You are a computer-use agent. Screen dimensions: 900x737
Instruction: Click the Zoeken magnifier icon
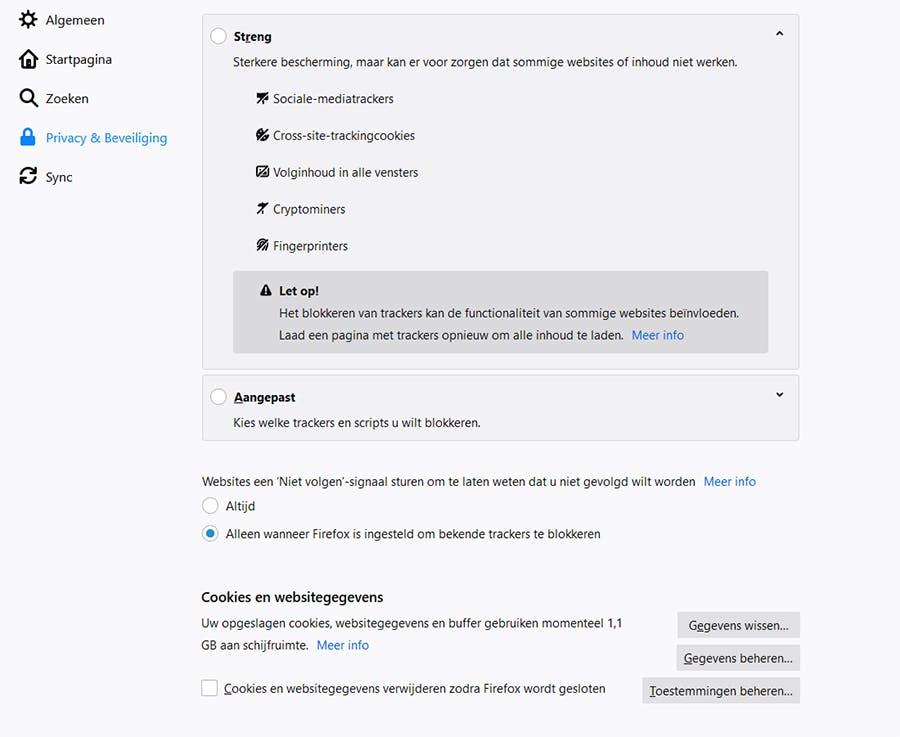[28, 98]
